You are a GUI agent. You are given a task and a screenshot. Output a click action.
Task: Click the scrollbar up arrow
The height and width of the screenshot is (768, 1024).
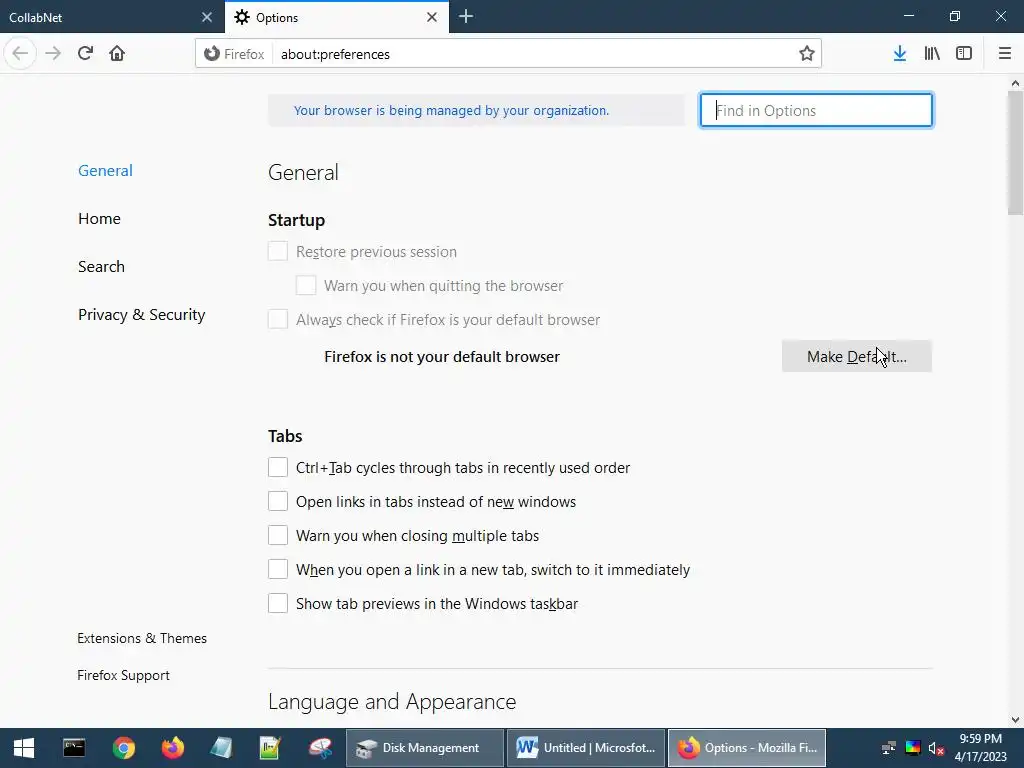tap(1015, 83)
